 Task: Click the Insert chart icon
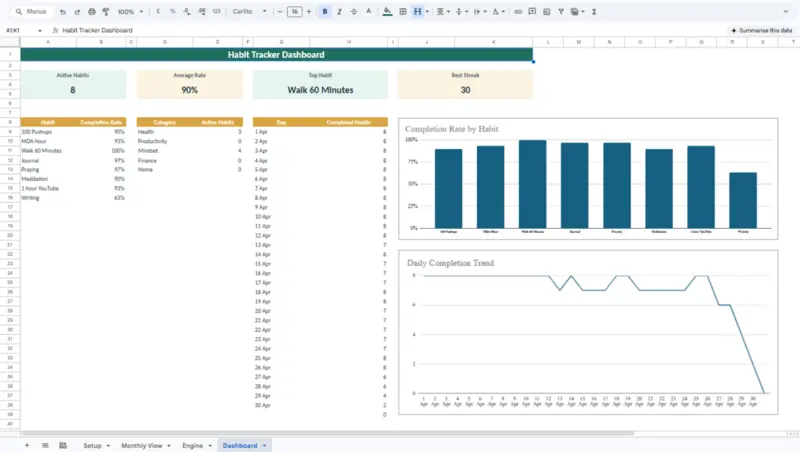[x=546, y=12]
